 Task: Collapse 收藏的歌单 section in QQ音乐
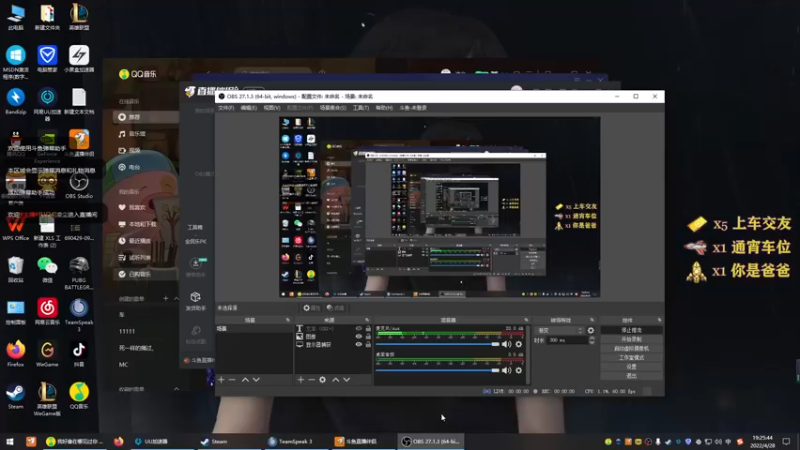176,389
